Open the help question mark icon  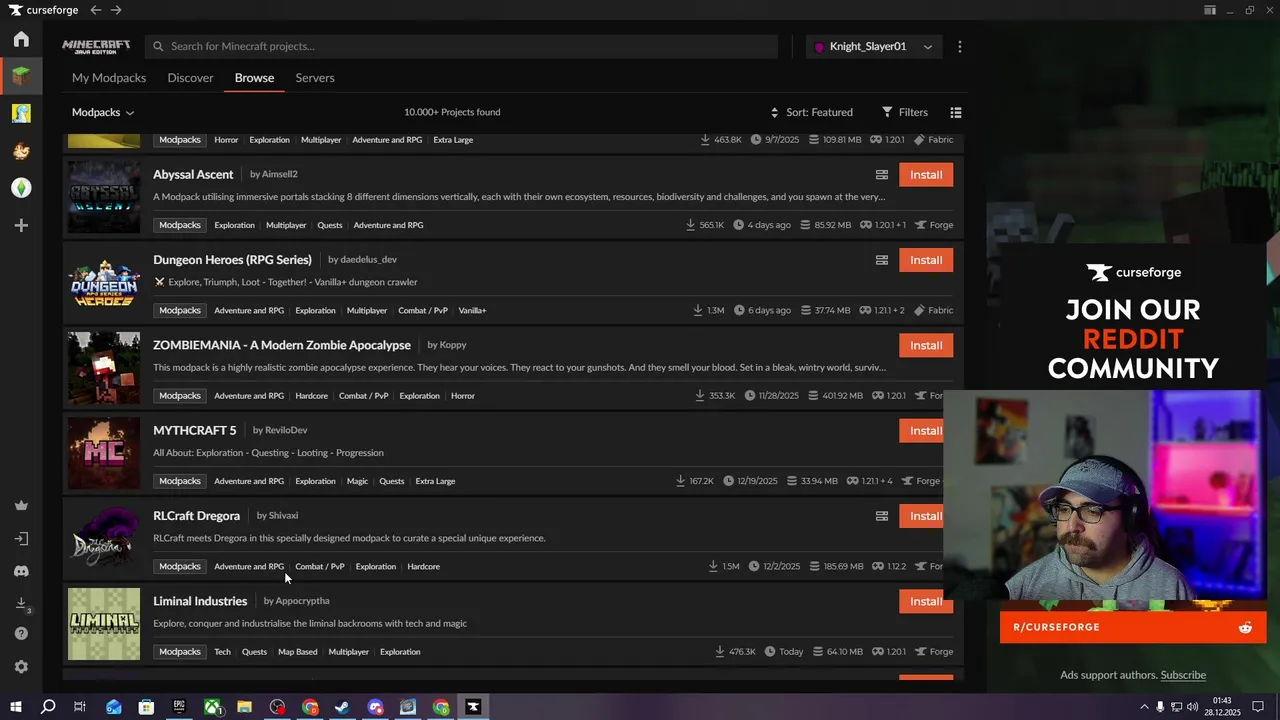pos(21,633)
